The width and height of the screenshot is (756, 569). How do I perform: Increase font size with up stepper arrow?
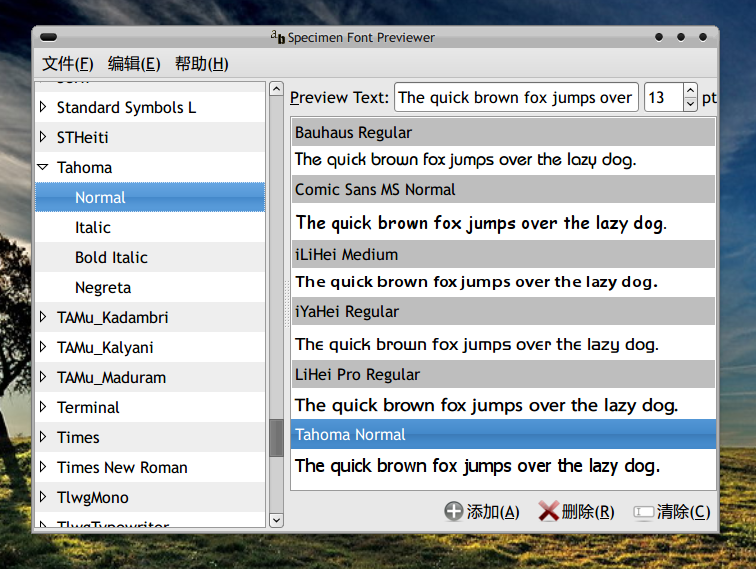[690, 91]
